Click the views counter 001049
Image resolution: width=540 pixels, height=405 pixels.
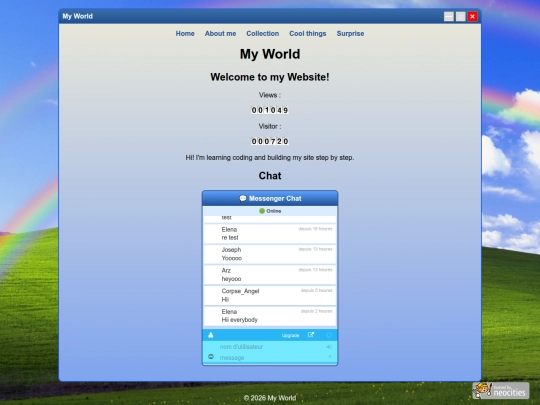270,110
